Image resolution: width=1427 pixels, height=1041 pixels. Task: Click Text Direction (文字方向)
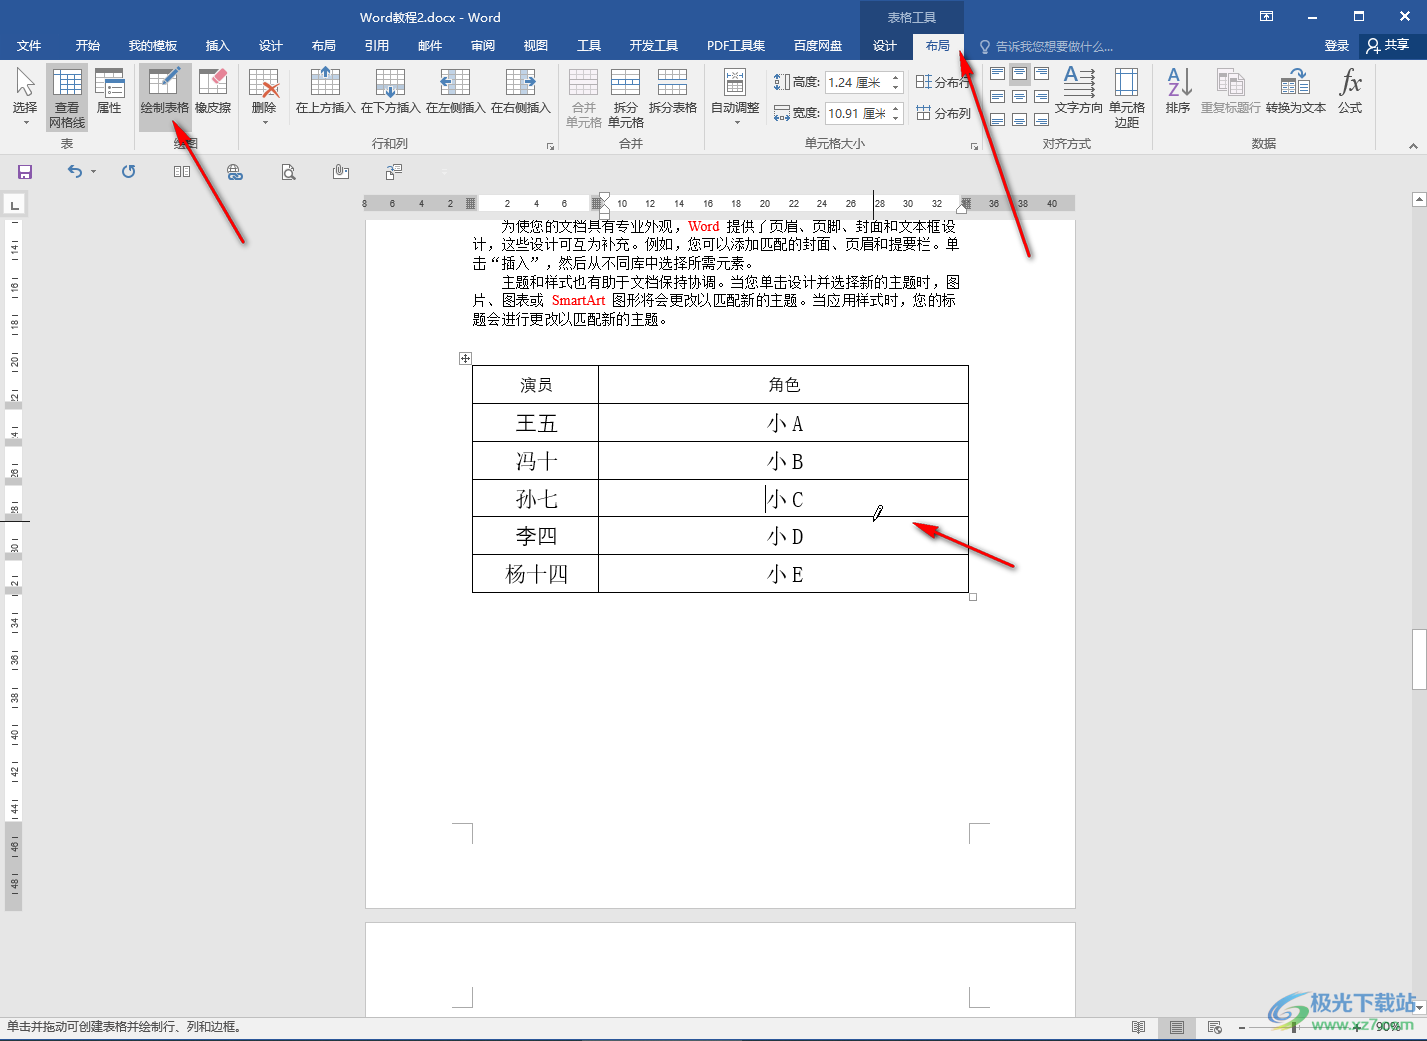(1079, 92)
